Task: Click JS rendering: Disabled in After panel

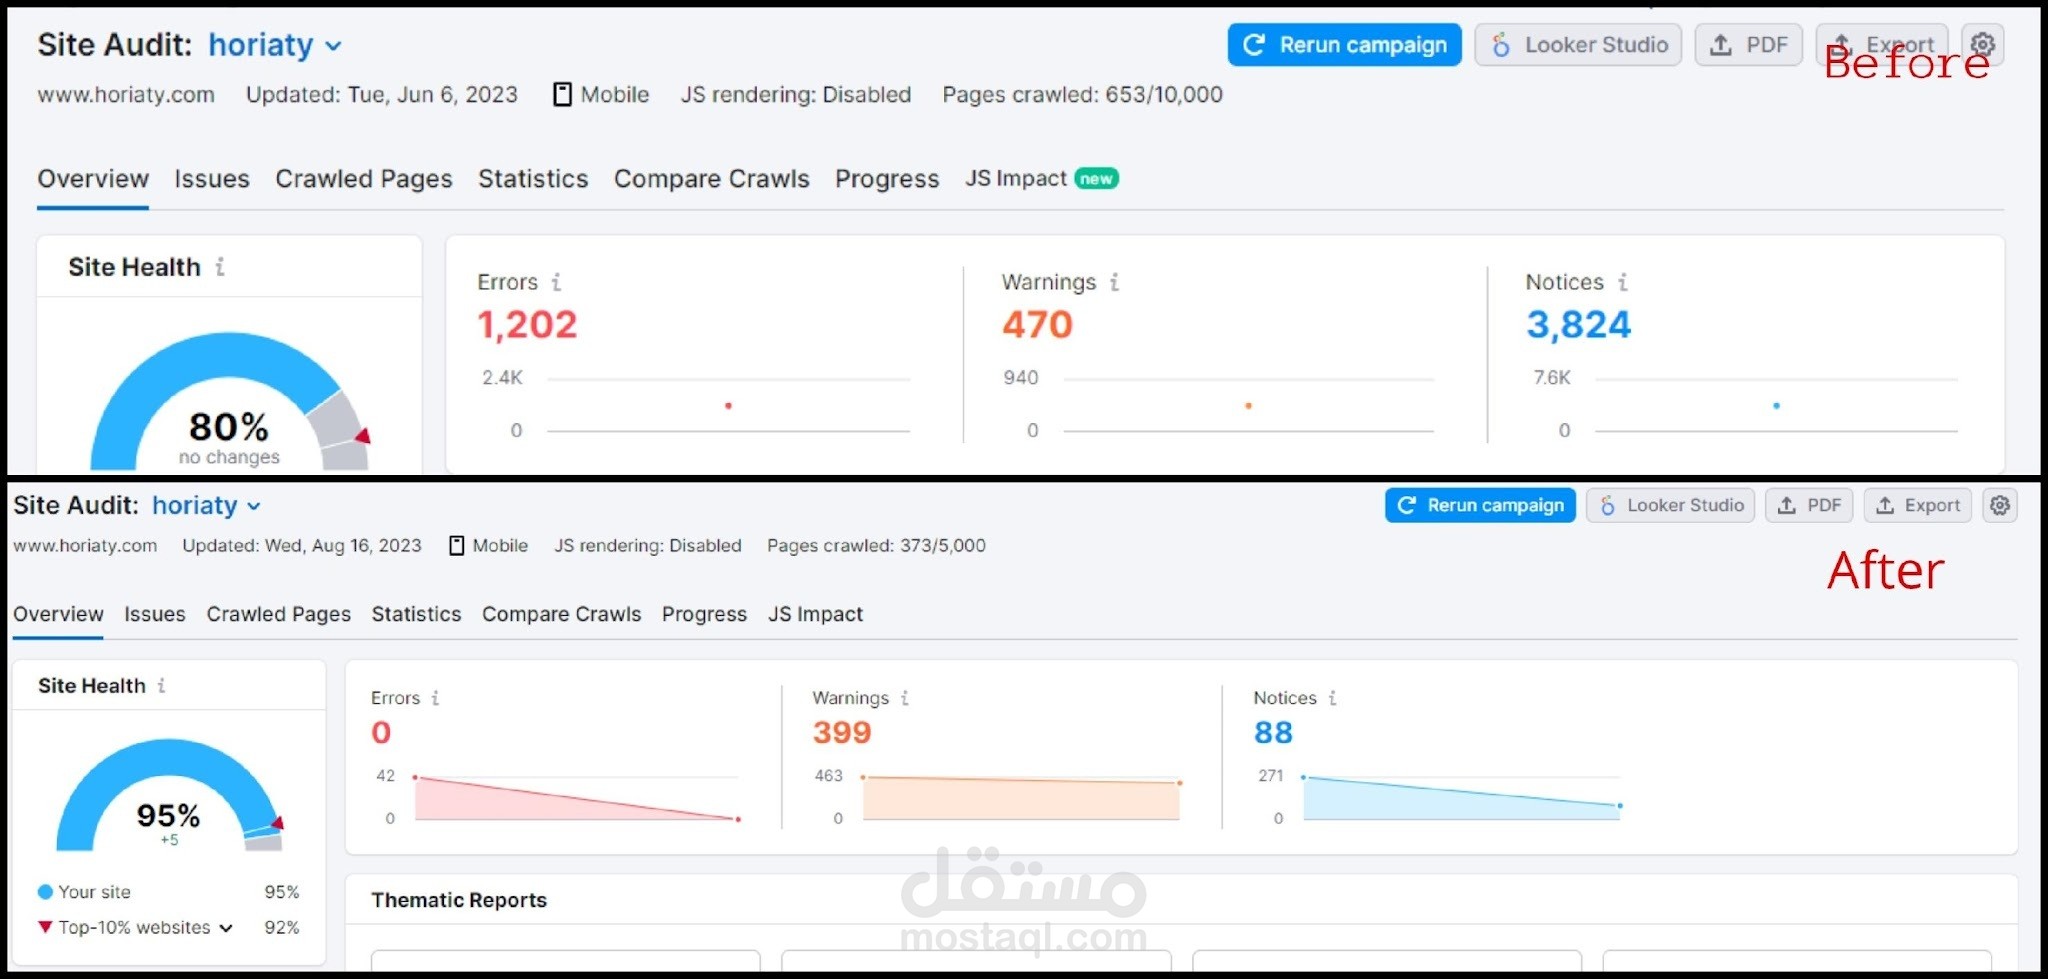Action: tap(648, 546)
